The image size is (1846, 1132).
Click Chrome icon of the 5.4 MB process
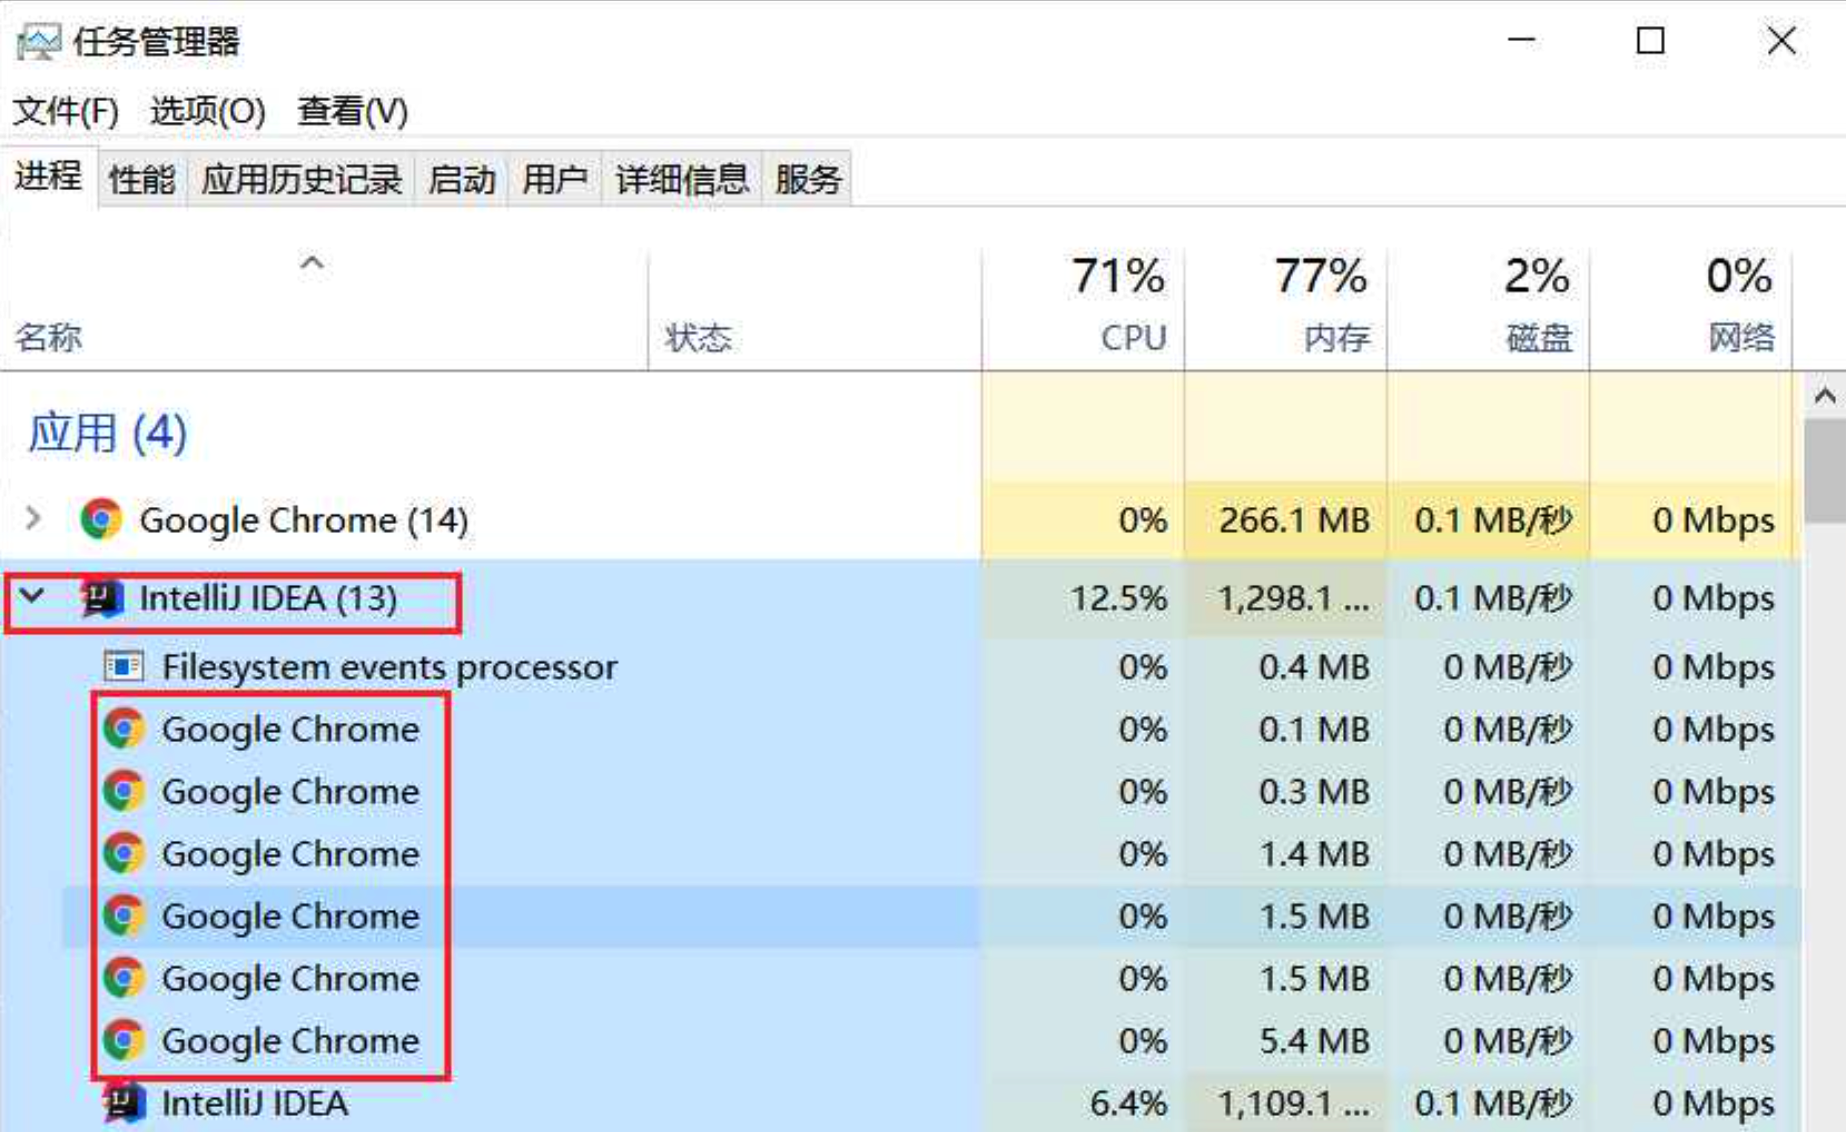click(x=124, y=1040)
